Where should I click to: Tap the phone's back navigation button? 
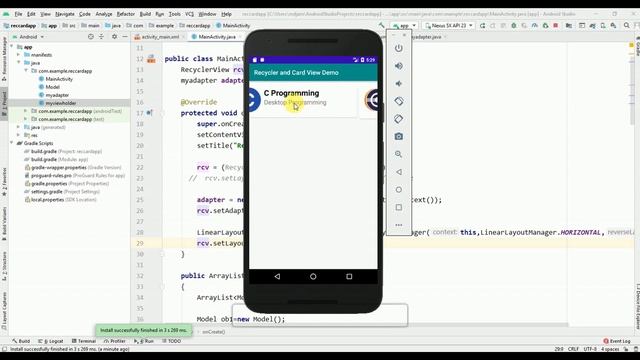pyautogui.click(x=277, y=276)
